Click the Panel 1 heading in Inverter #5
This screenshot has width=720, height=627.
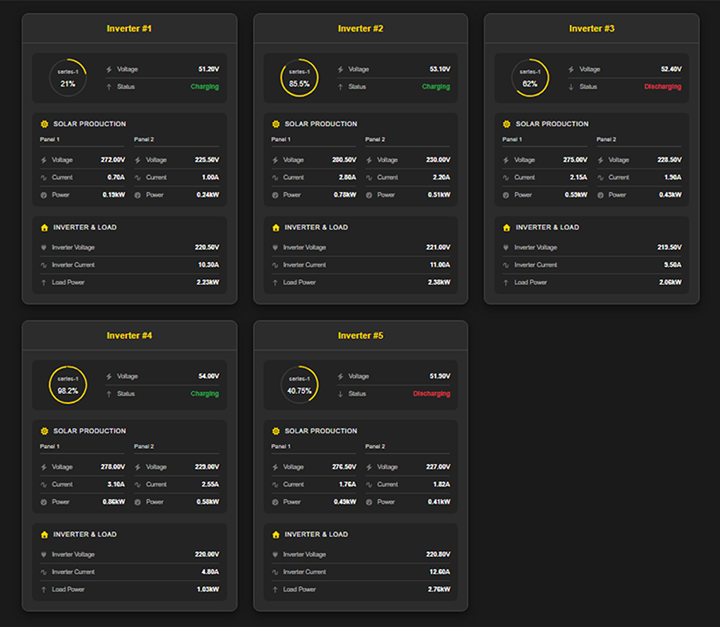coord(282,447)
